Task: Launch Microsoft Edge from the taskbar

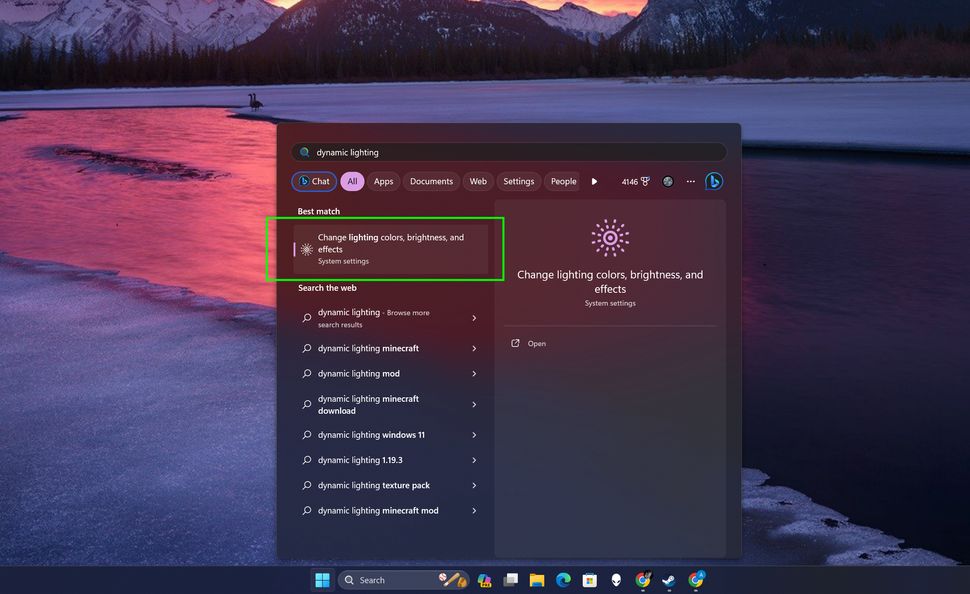Action: [562, 579]
